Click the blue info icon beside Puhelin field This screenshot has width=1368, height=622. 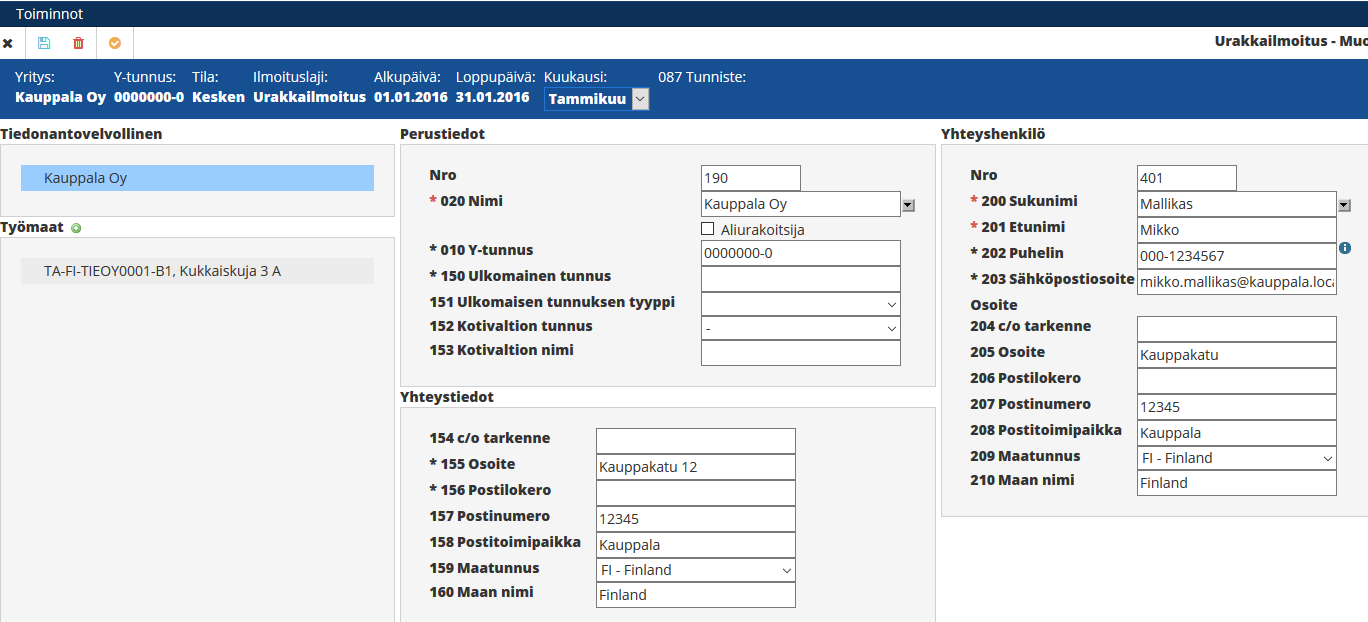1345,248
